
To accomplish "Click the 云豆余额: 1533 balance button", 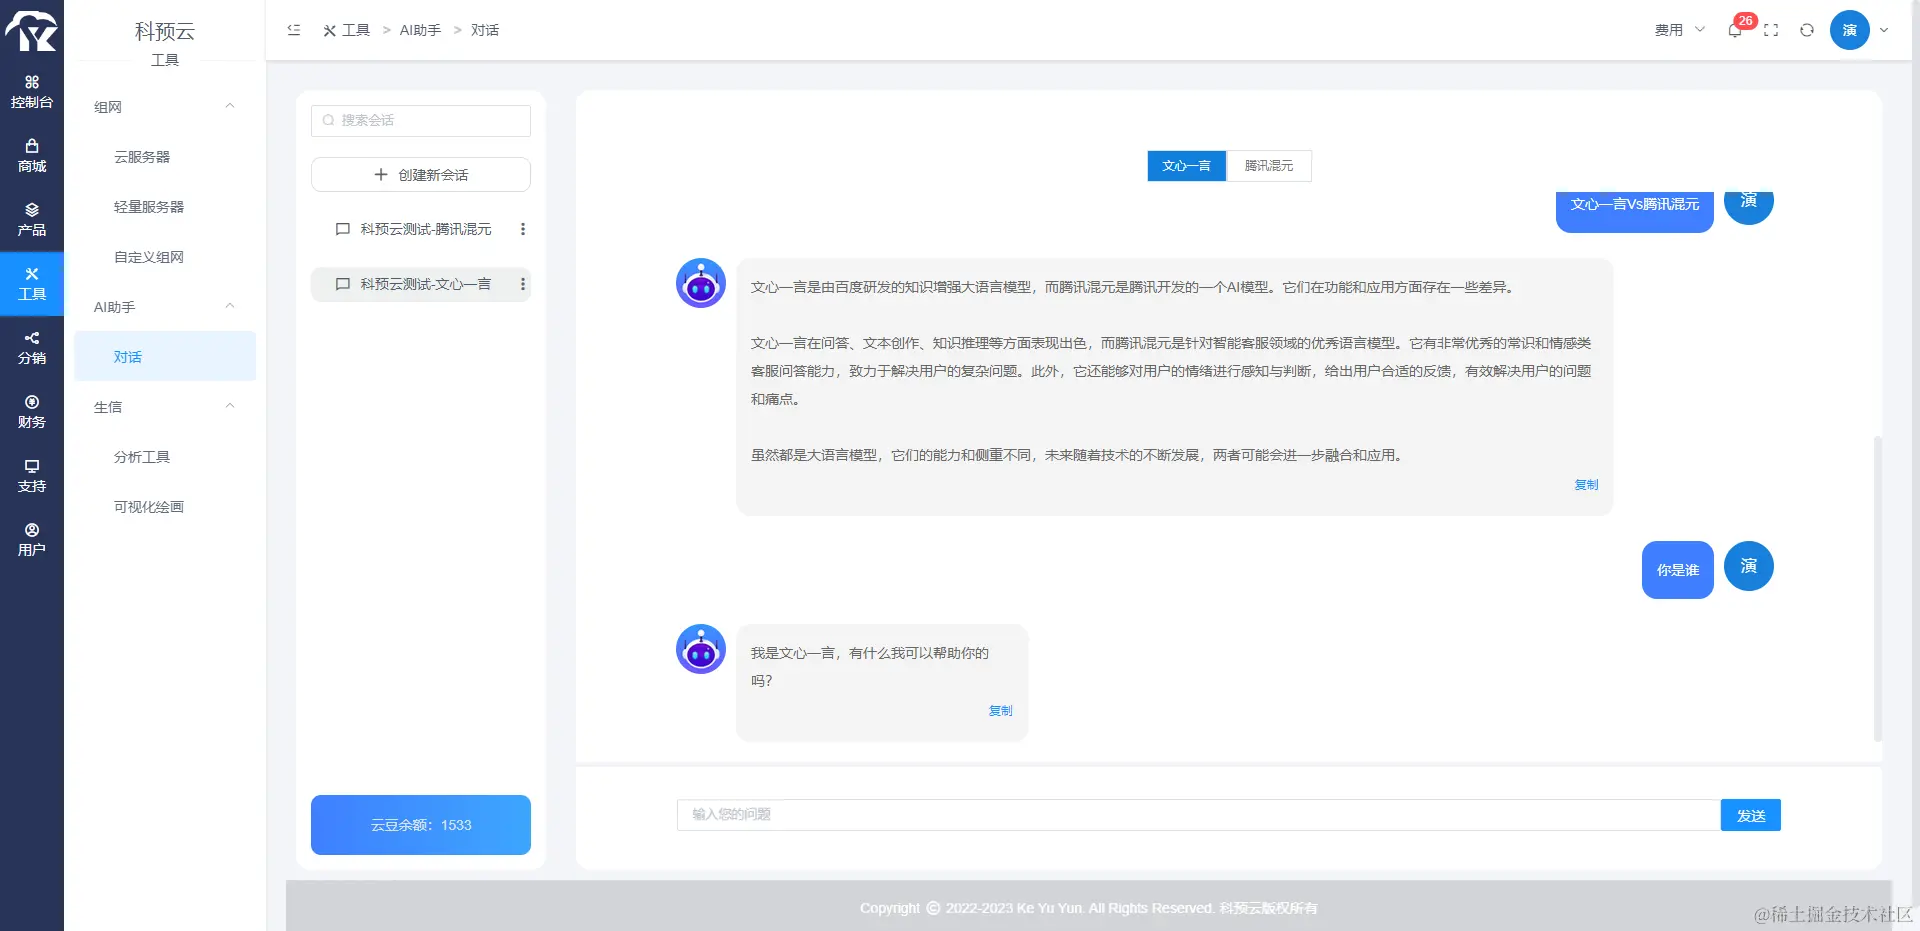I will click(x=421, y=825).
